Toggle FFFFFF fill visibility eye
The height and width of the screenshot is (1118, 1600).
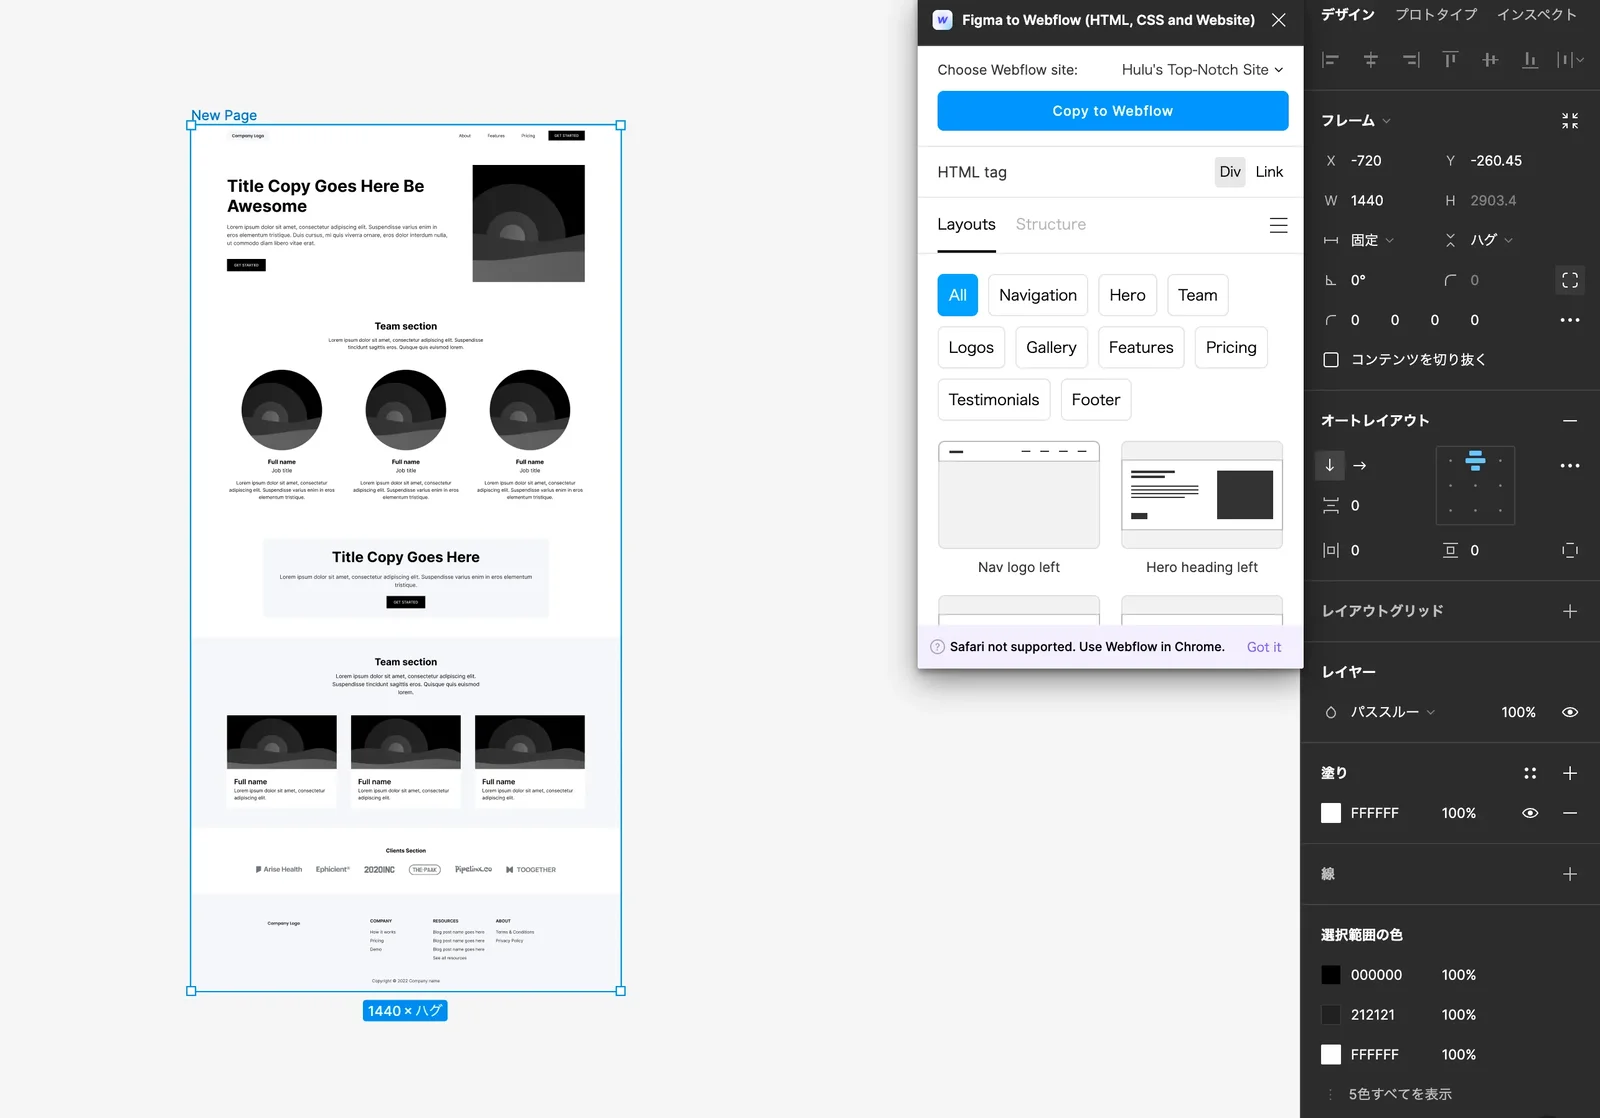tap(1530, 813)
